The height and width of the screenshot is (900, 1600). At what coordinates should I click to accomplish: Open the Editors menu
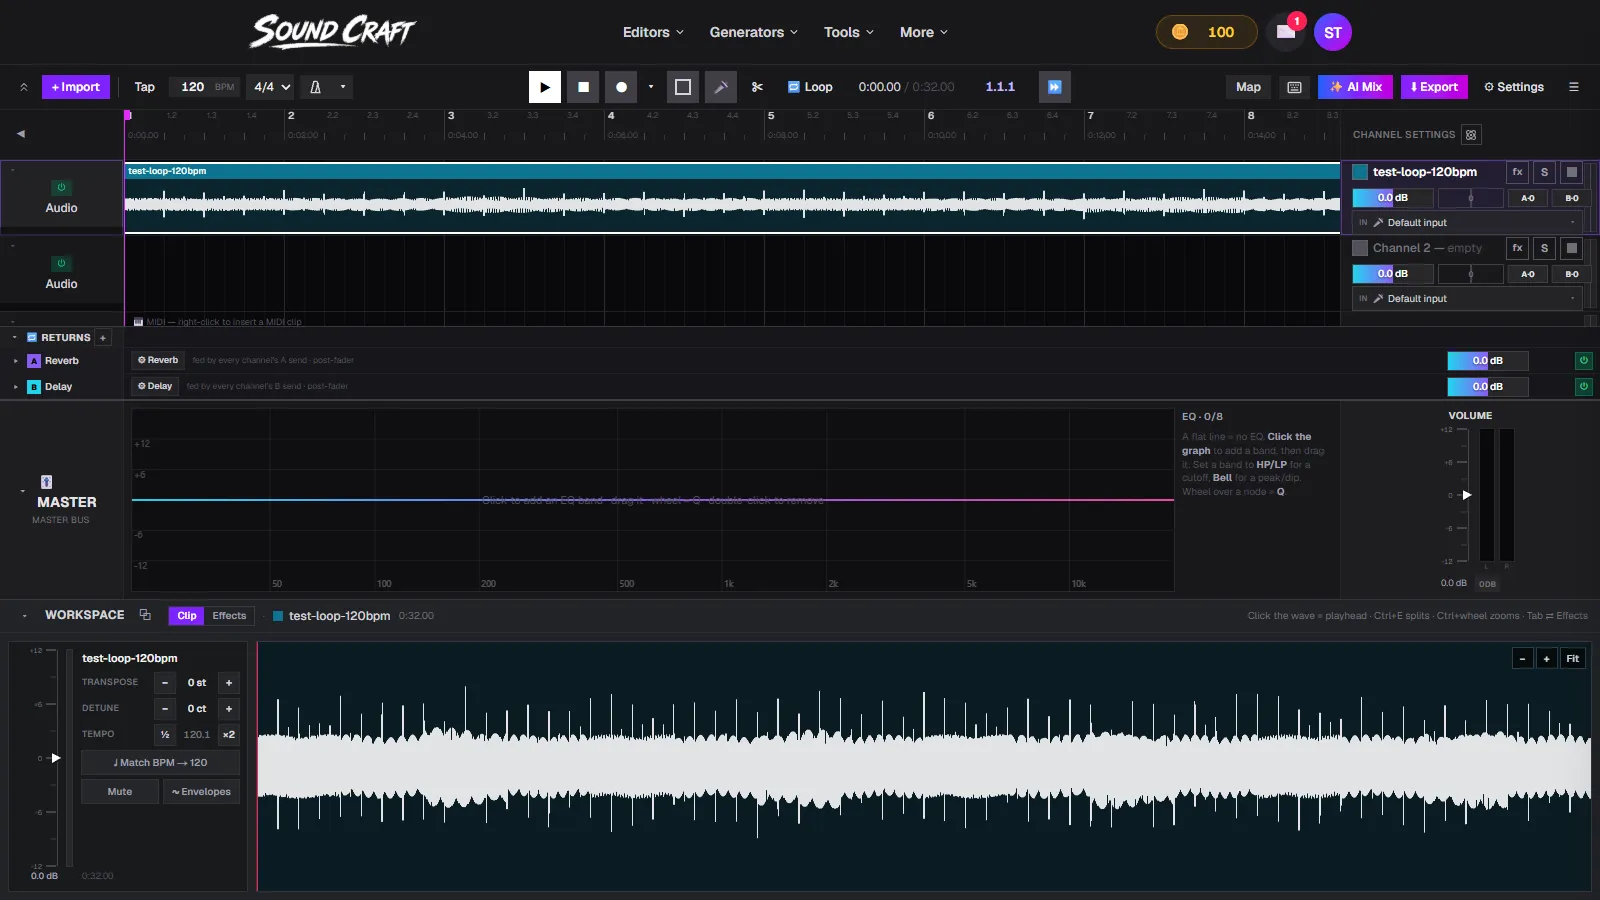653,32
